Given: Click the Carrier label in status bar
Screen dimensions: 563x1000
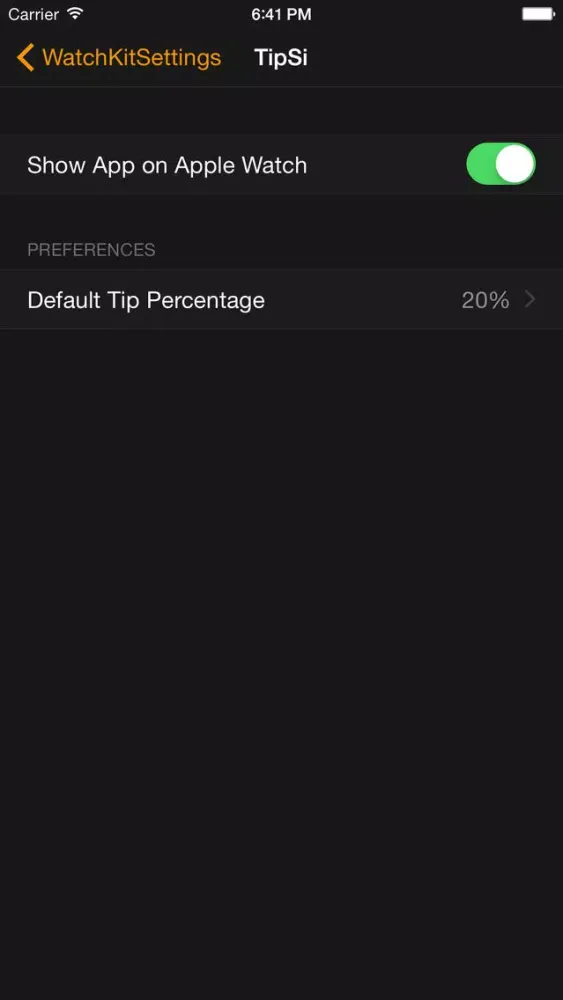Looking at the screenshot, I should pos(34,14).
